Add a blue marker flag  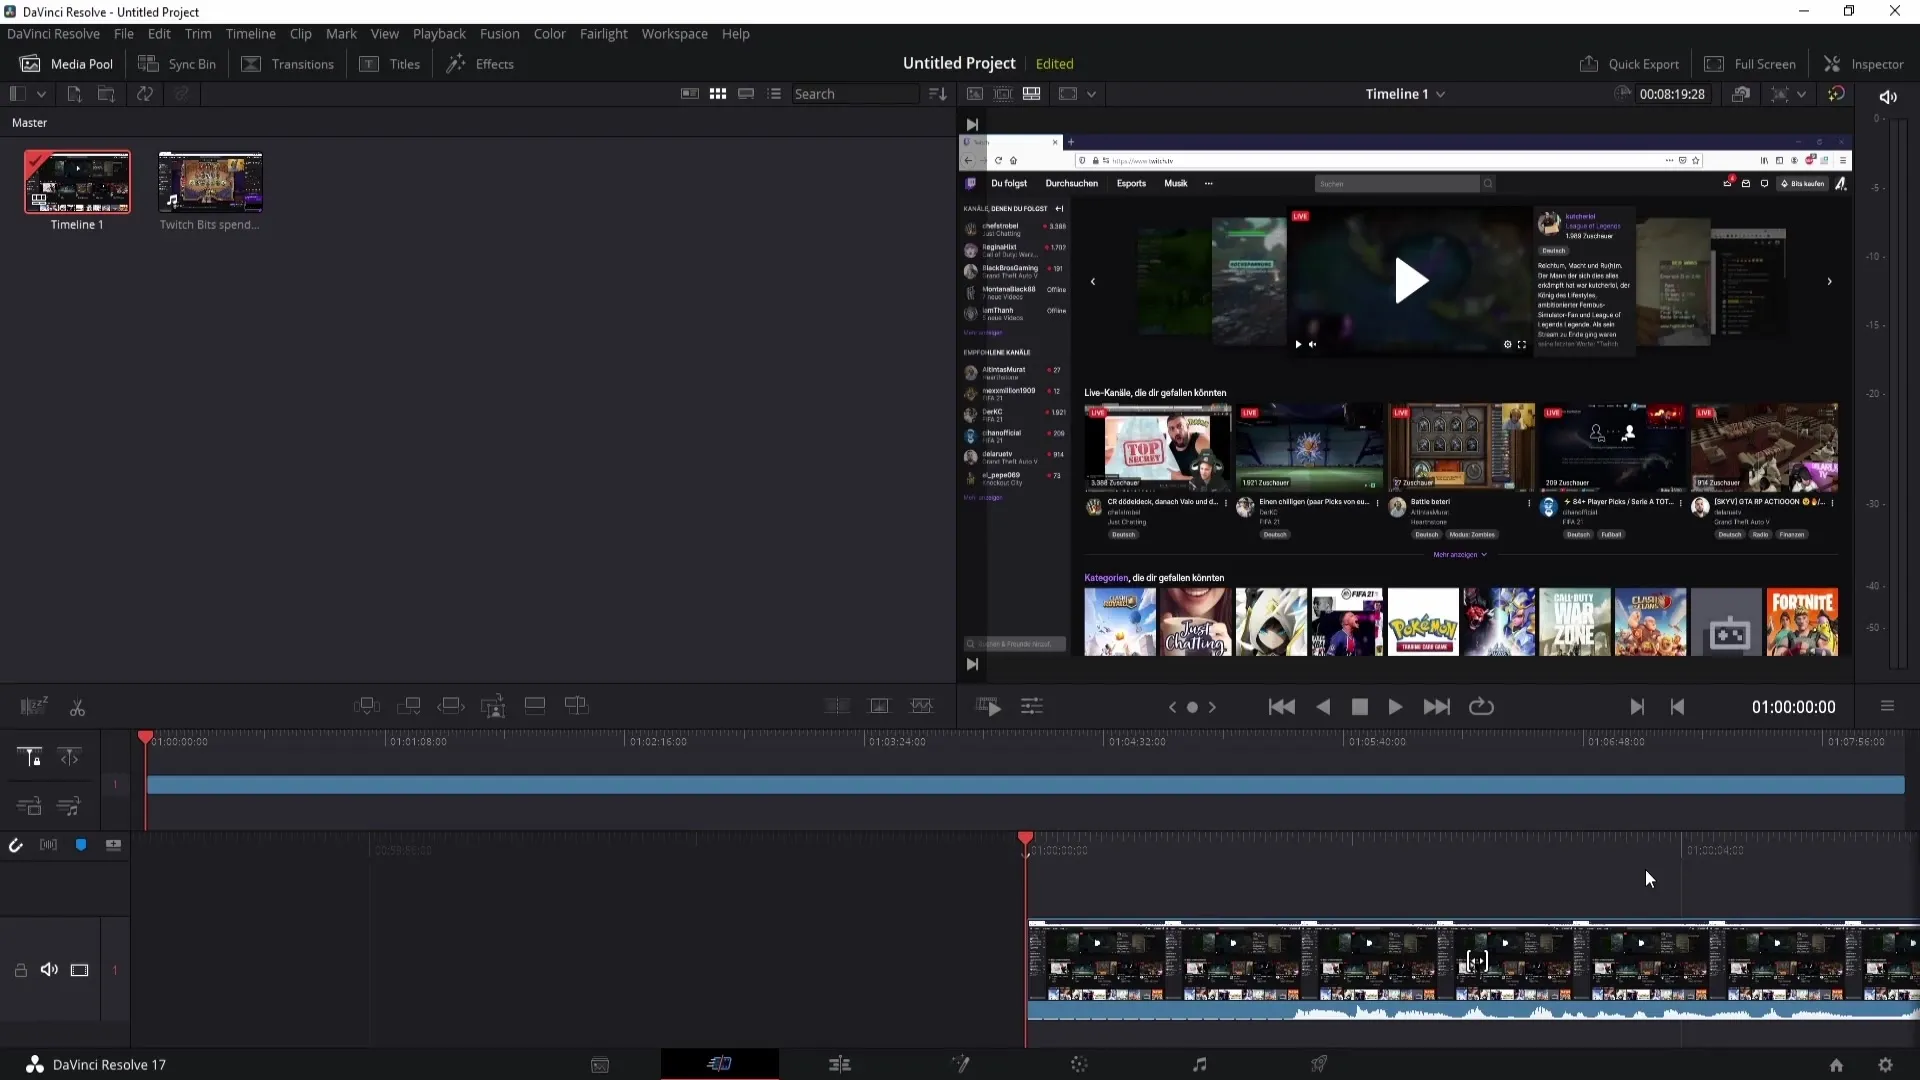pos(81,845)
